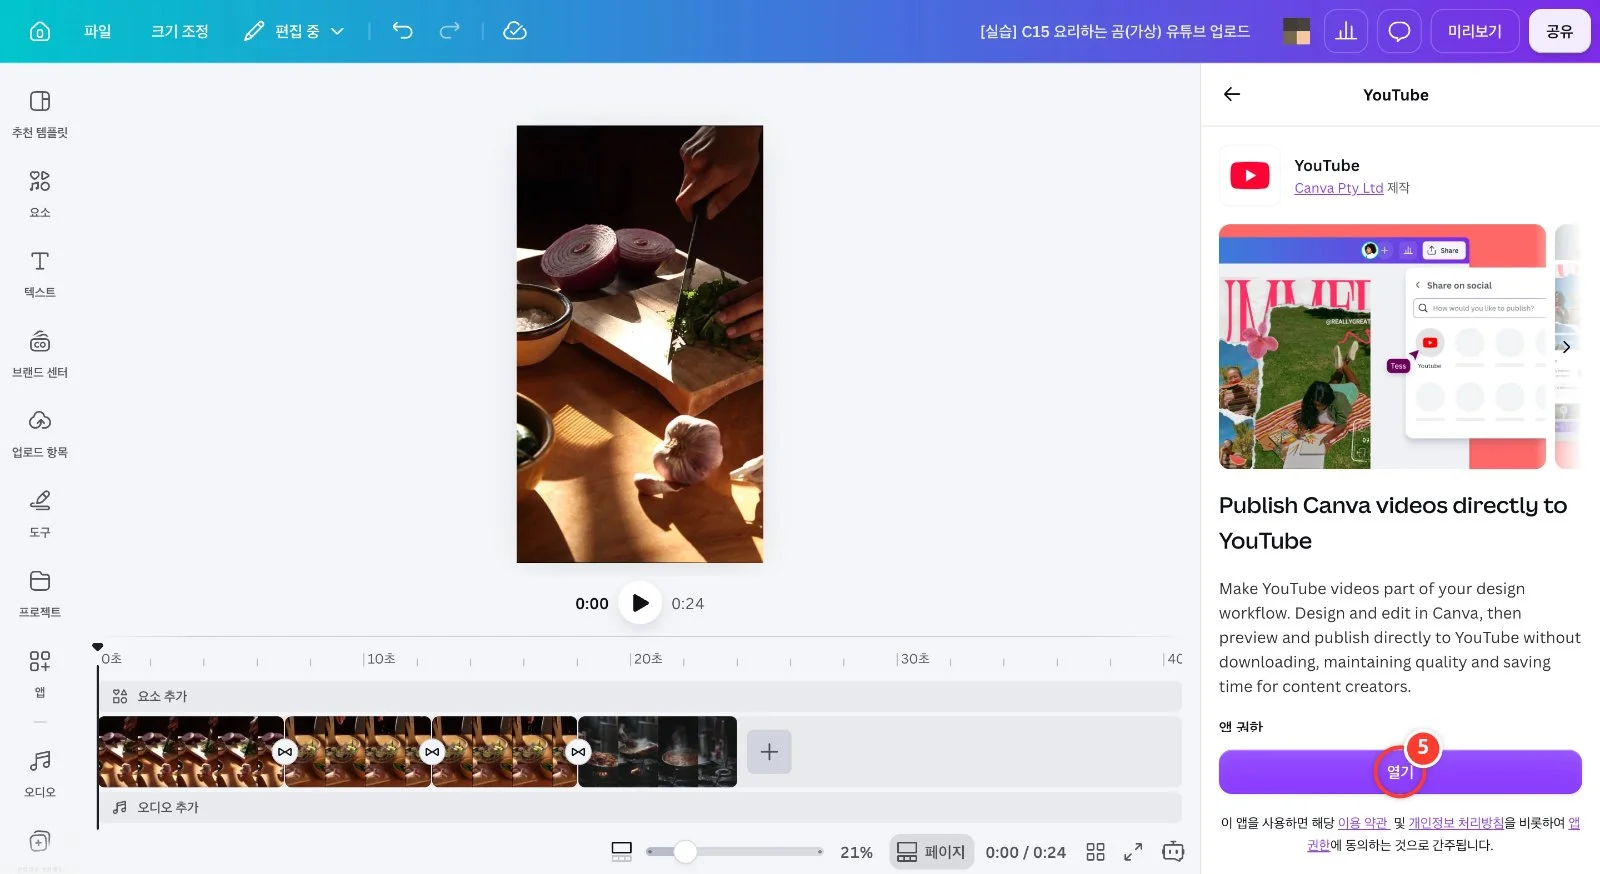Viewport: 1600px width, 874px height.
Task: Select the 텍스트 sidebar tool
Action: [x=40, y=274]
